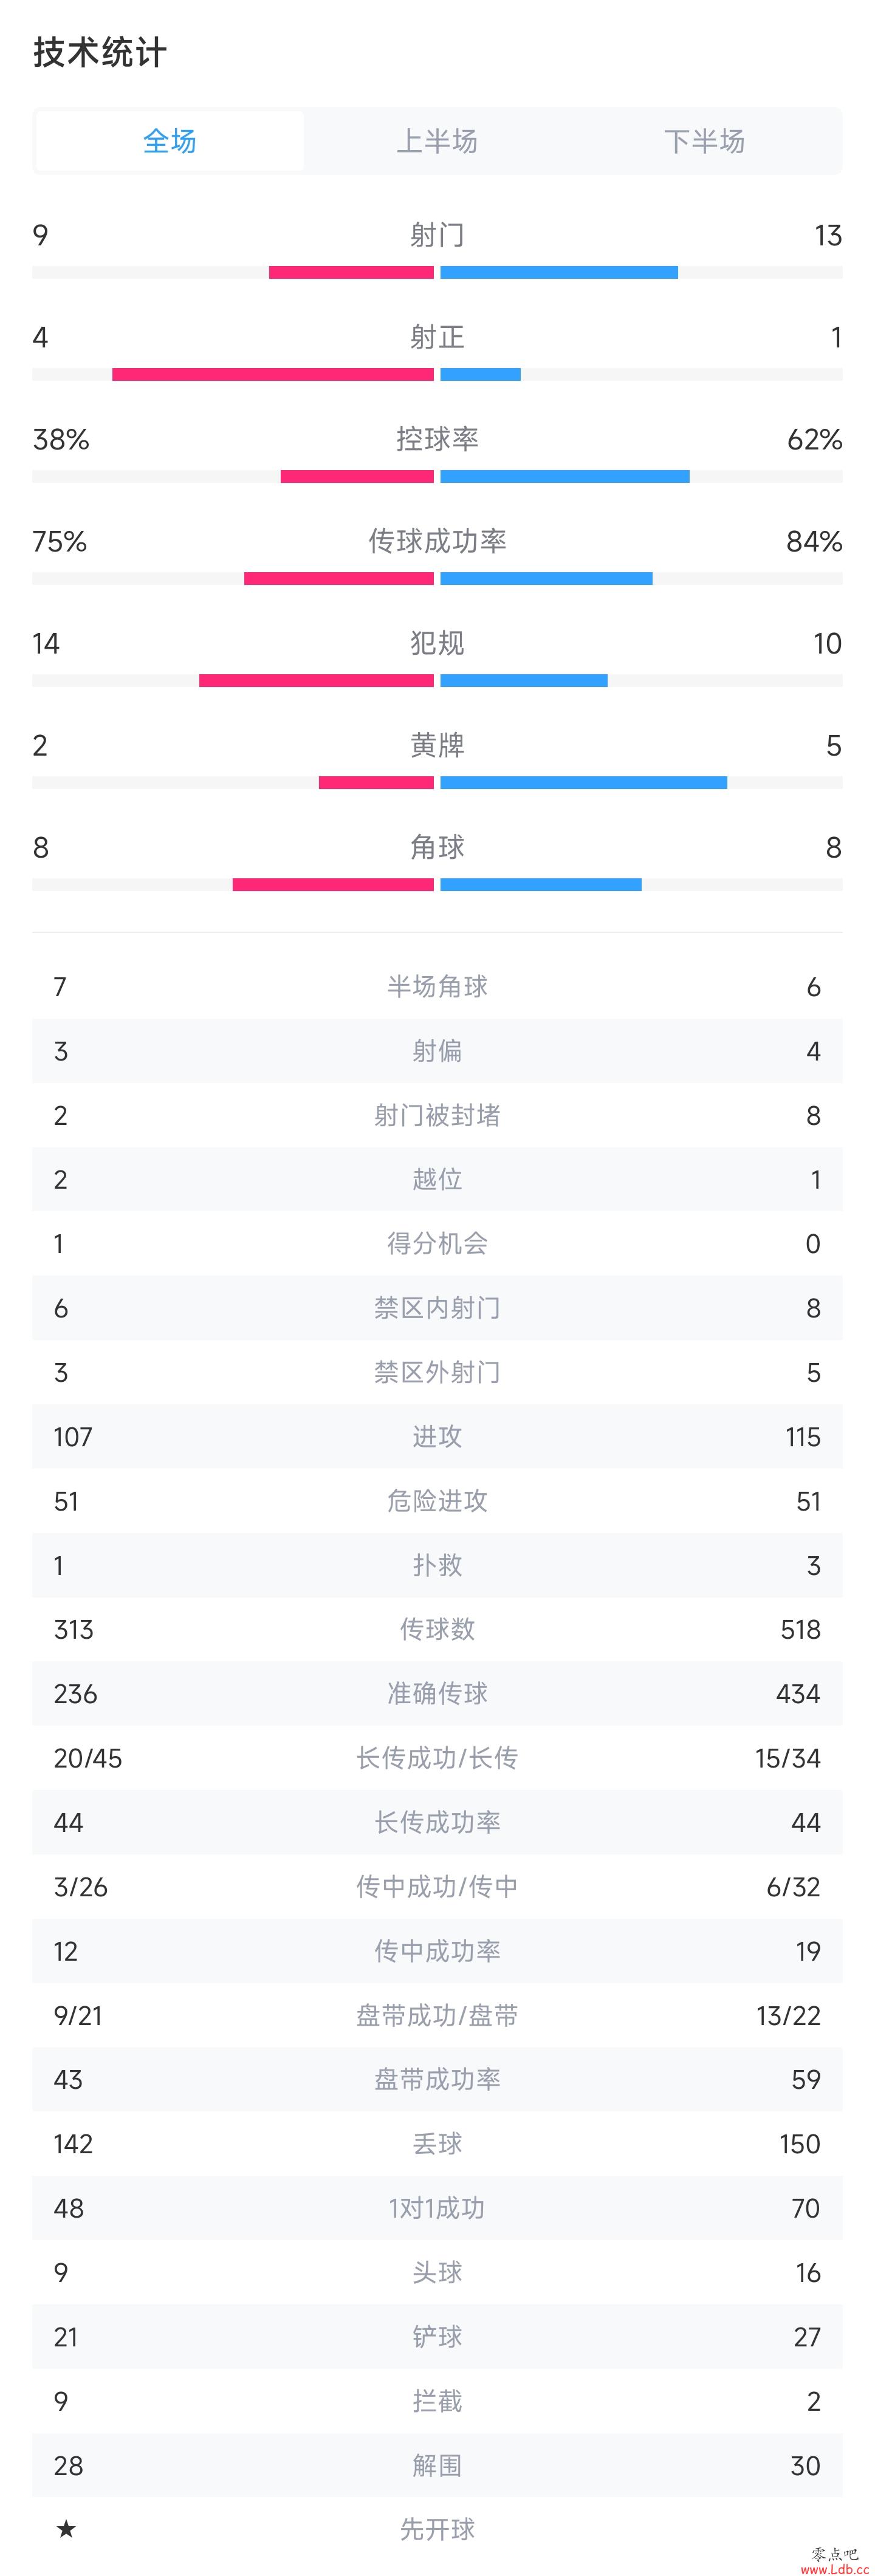Click the 传球数 row label
The width and height of the screenshot is (875, 2576).
click(437, 1629)
